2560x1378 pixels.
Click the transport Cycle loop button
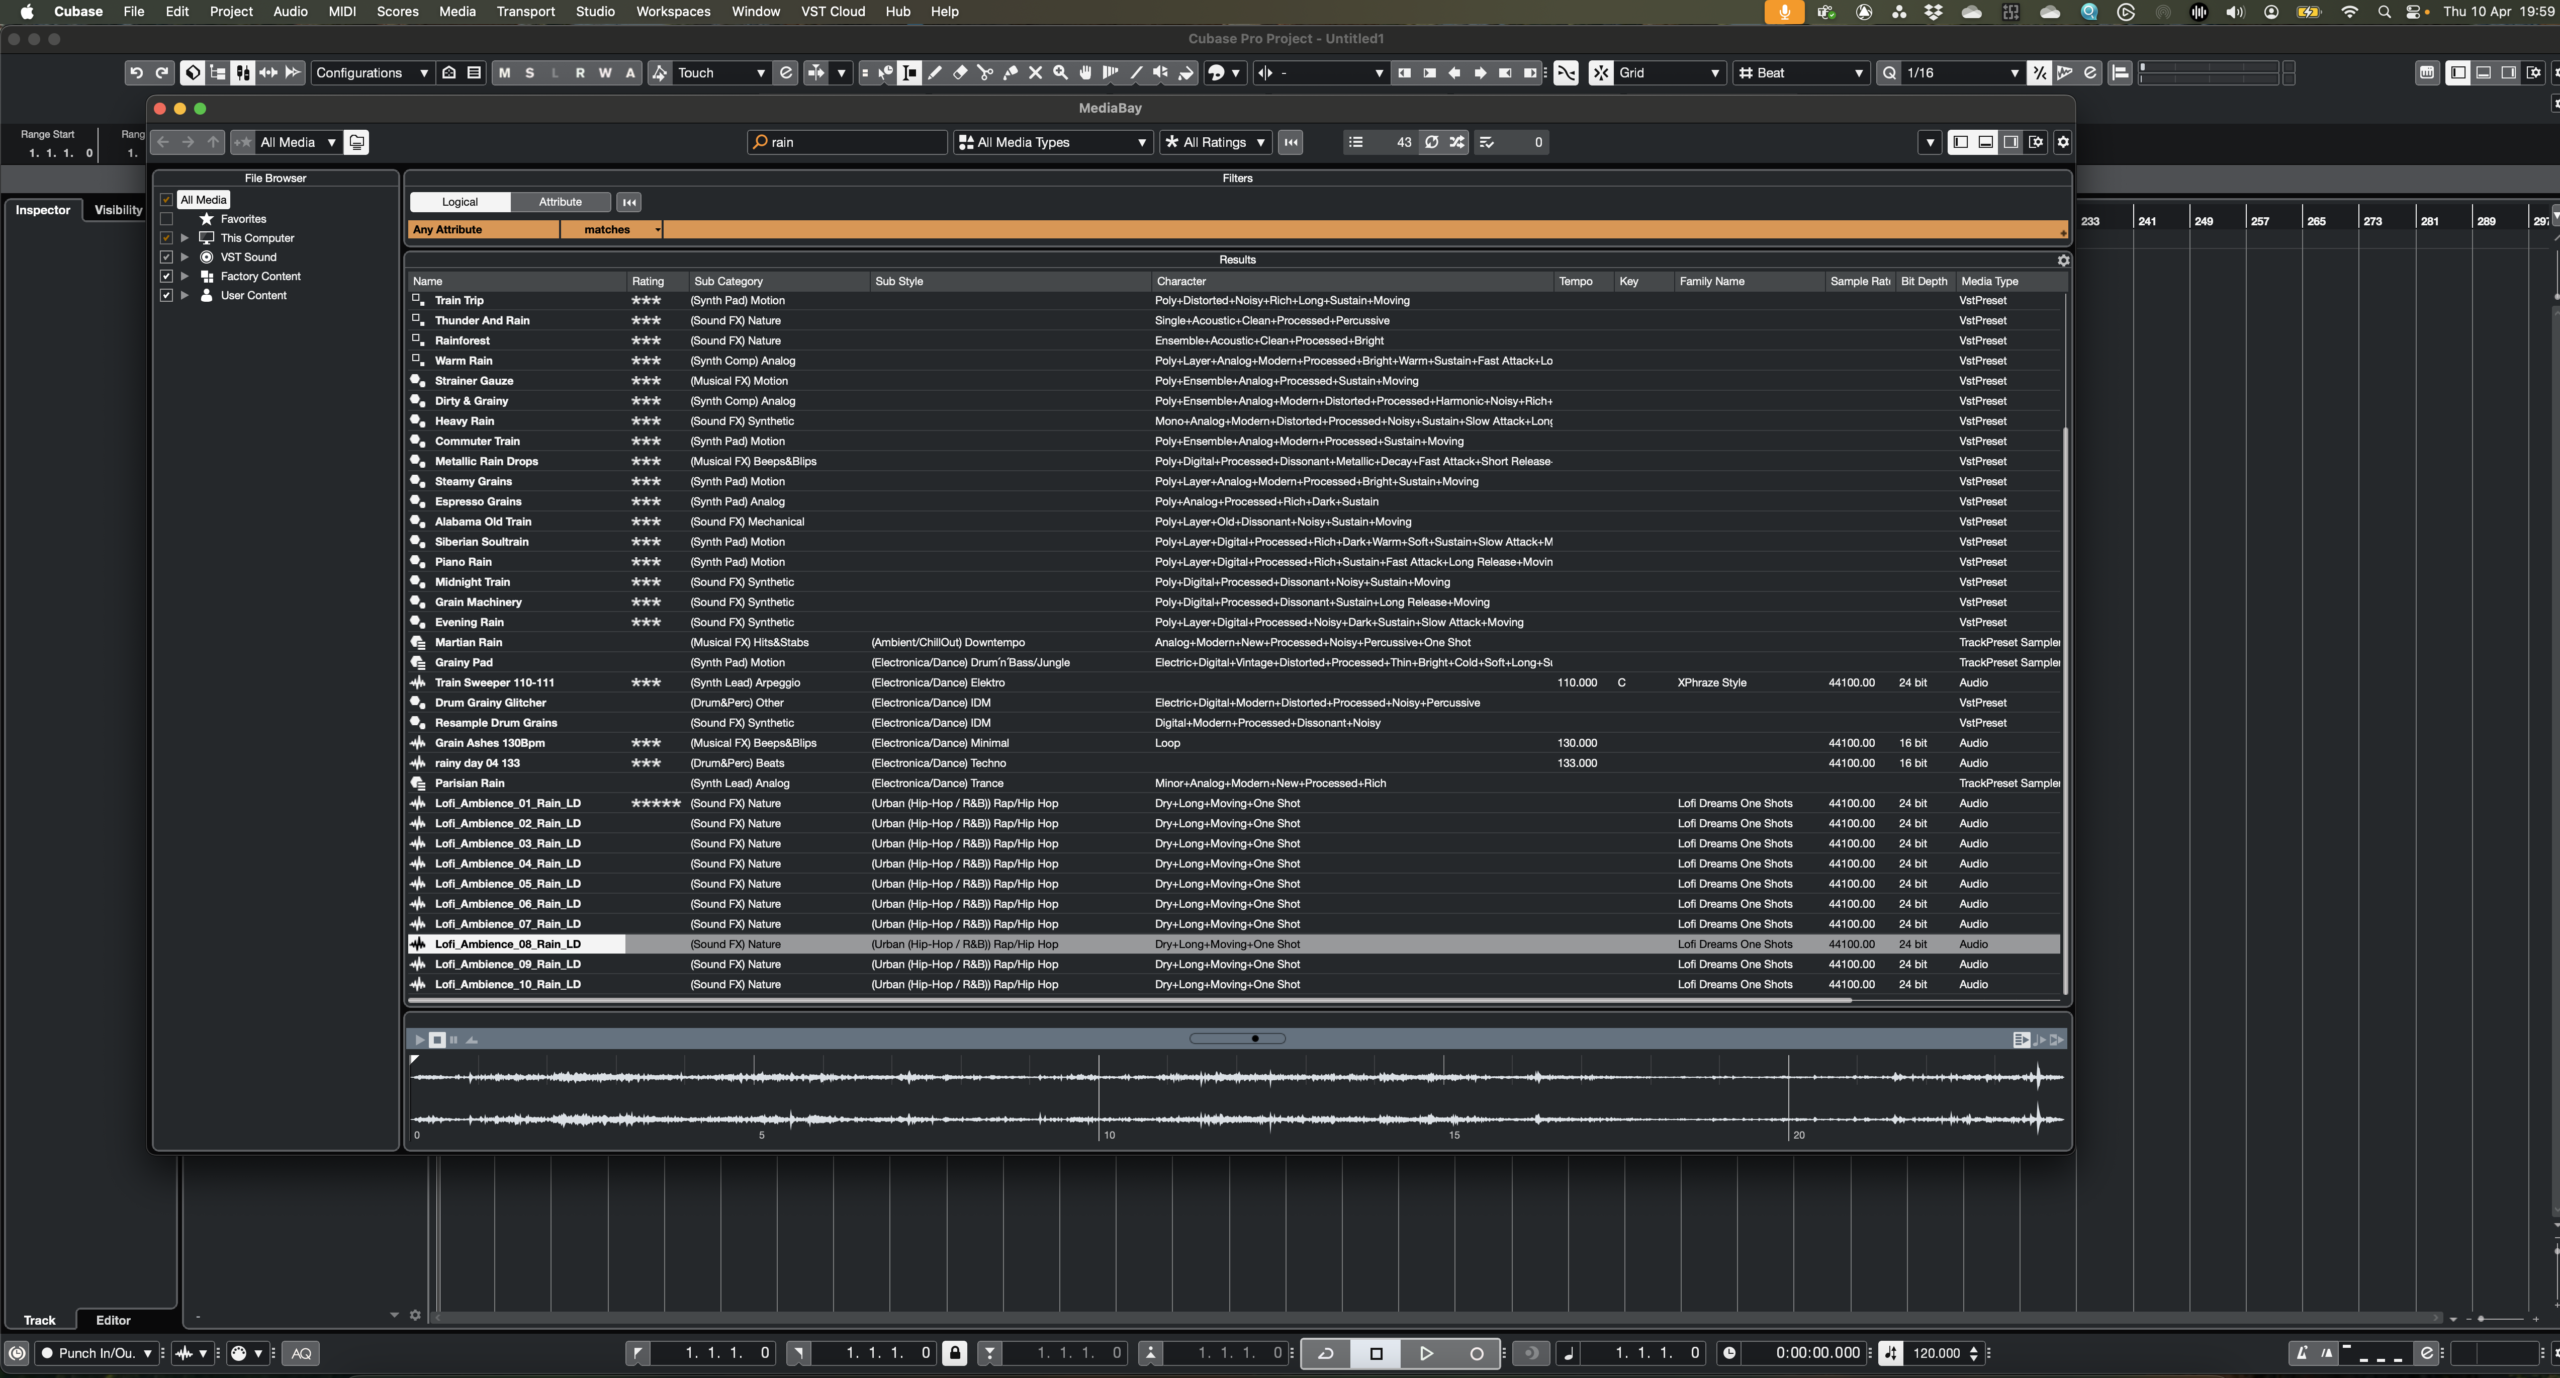click(x=1326, y=1353)
